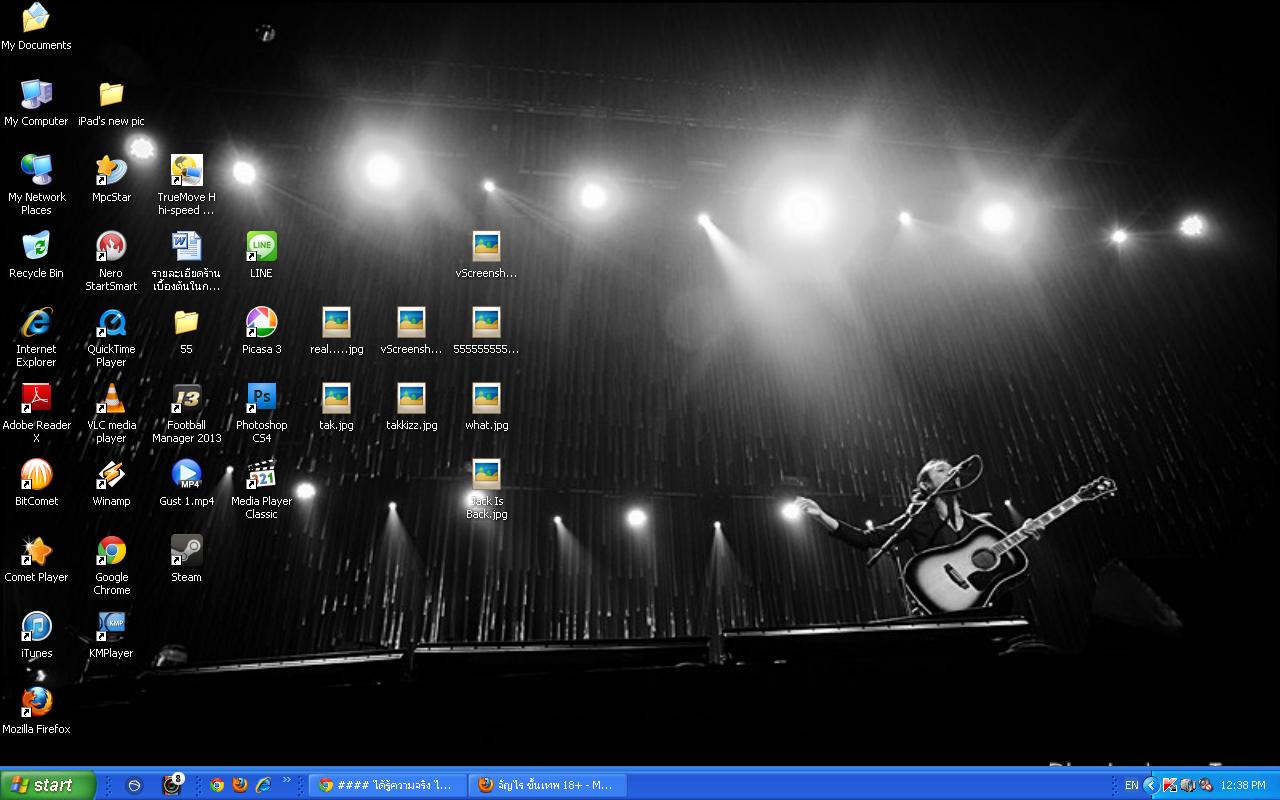The width and height of the screenshot is (1280, 800).
Task: Launch Firefox from the Quick Launch bar
Action: click(240, 785)
